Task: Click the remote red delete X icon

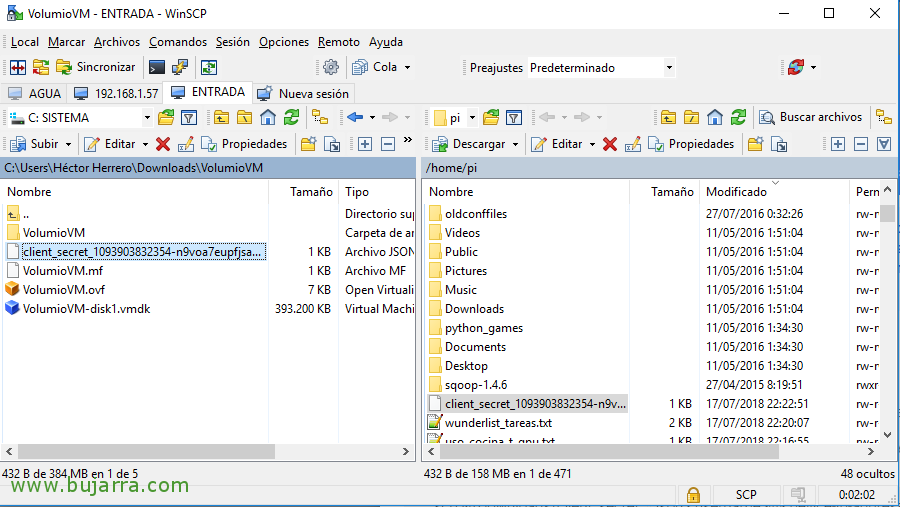Action: tap(610, 144)
